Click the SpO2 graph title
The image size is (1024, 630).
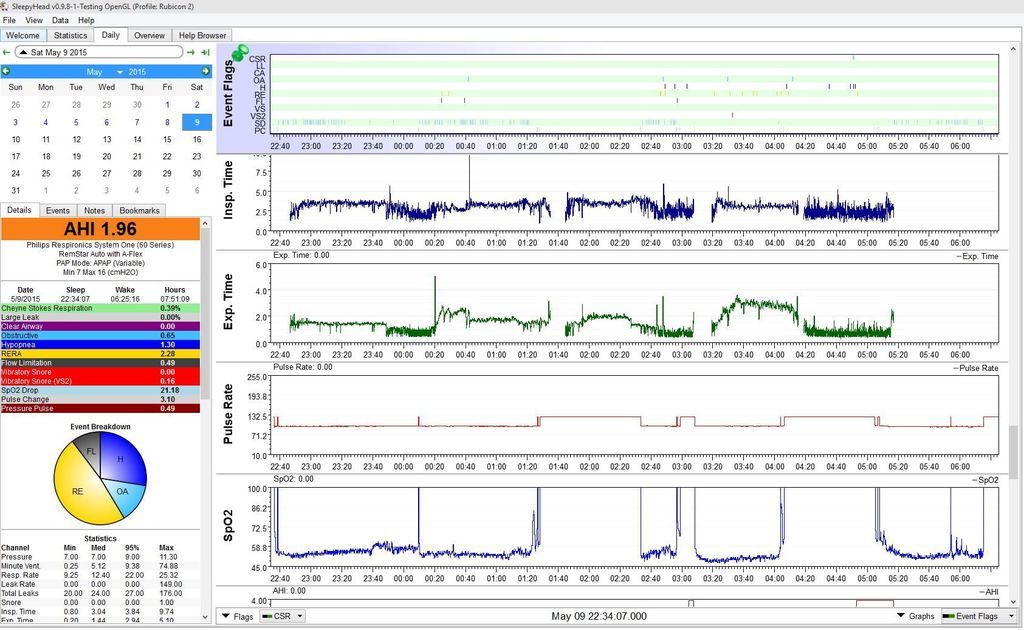click(228, 526)
